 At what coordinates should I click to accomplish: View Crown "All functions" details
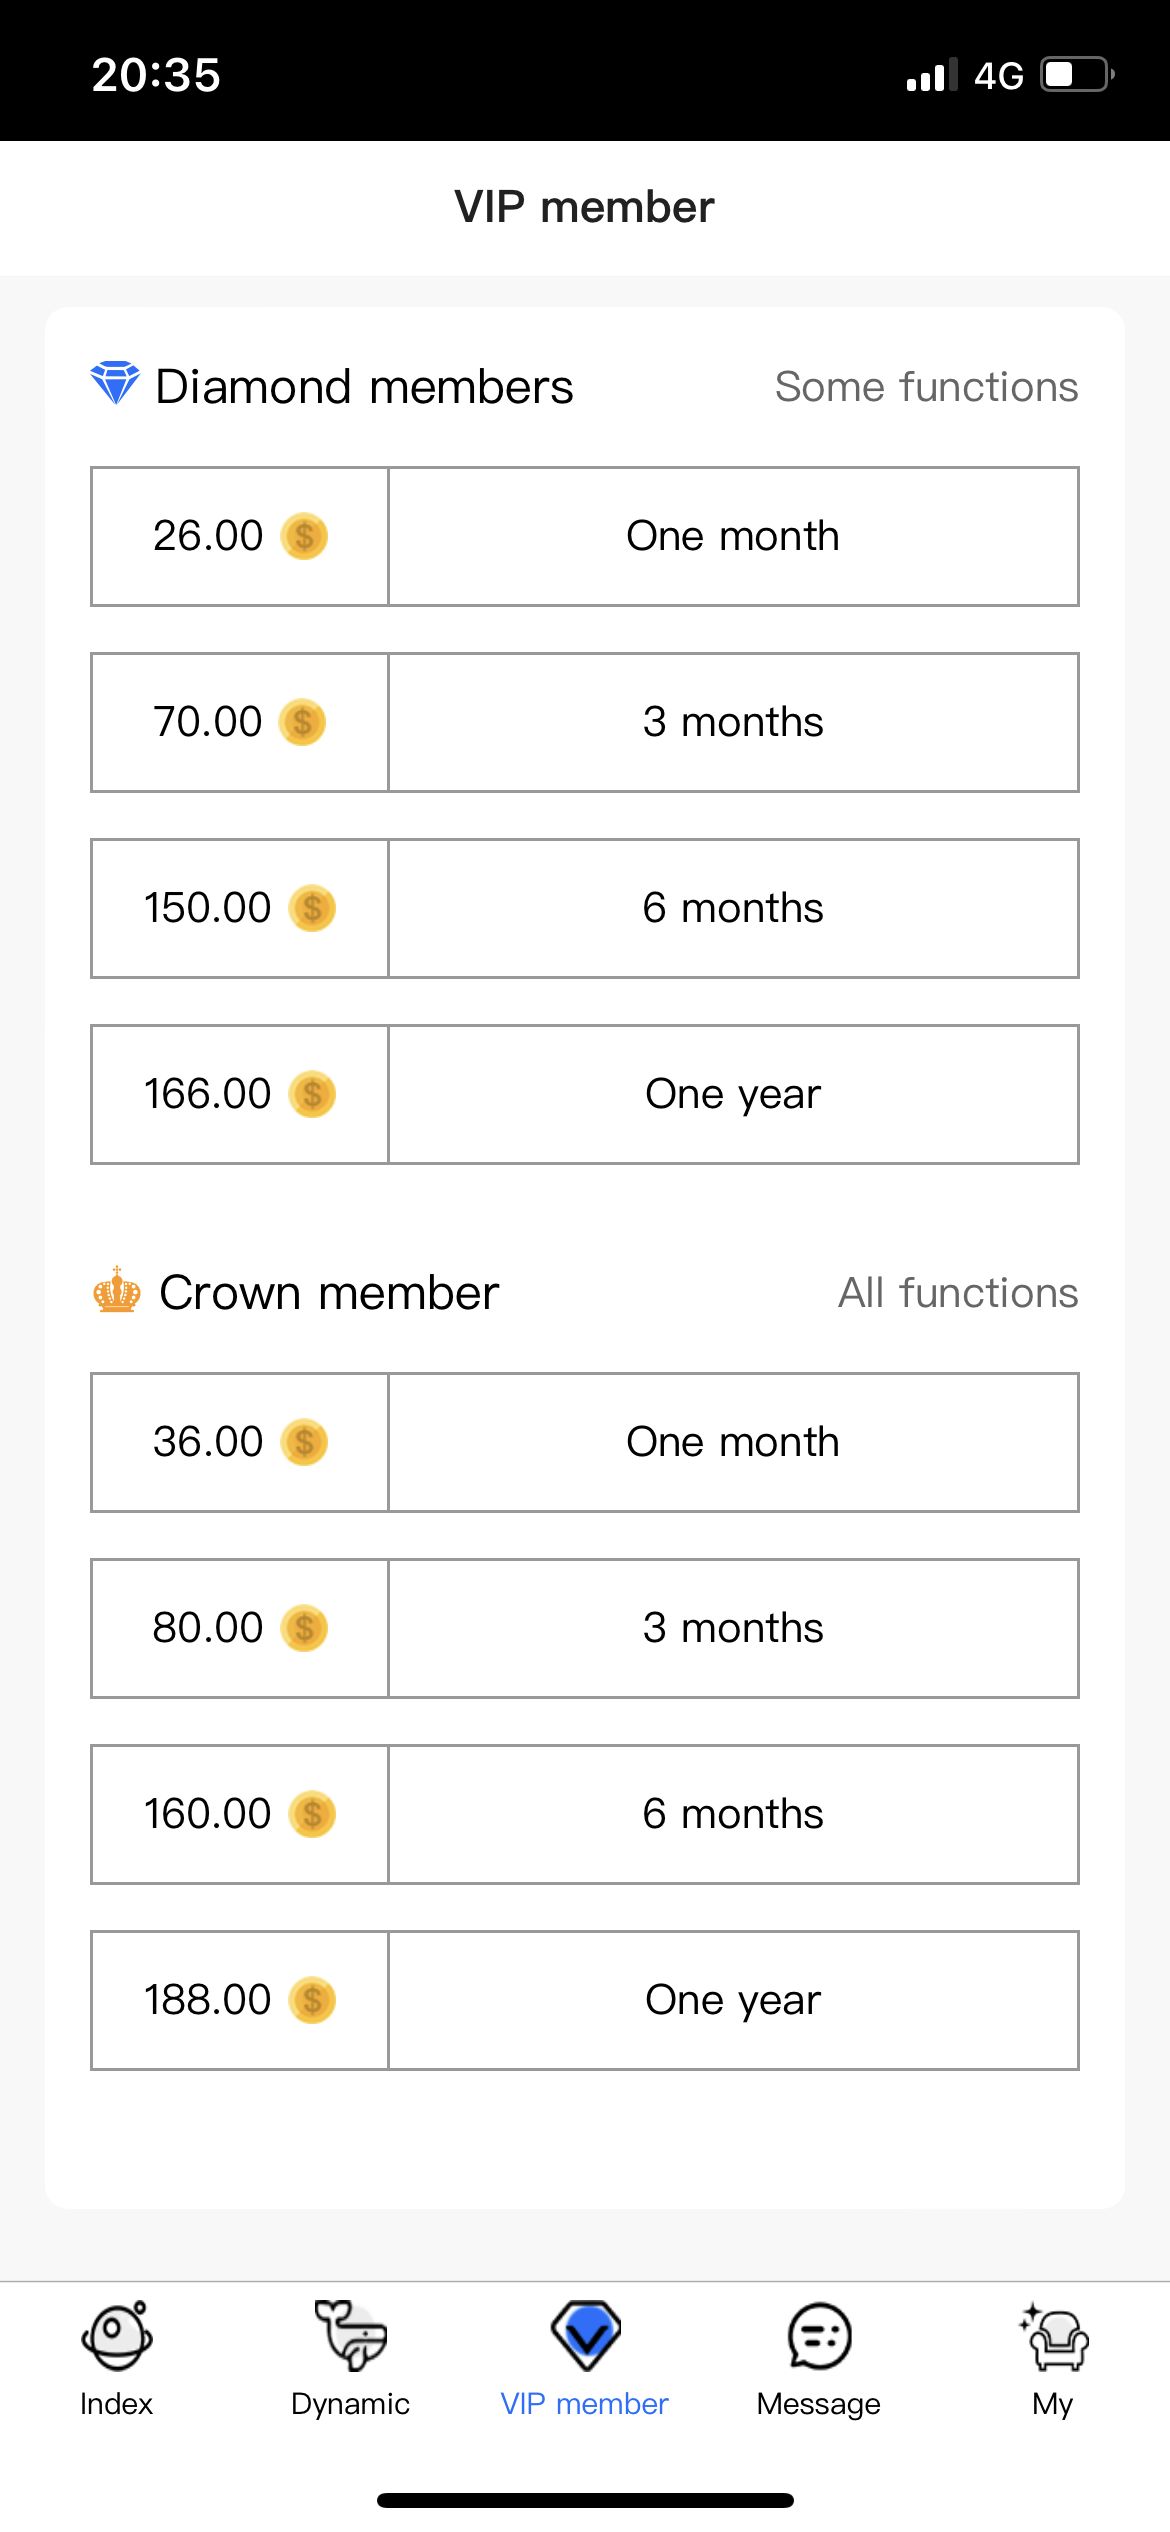pos(957,1293)
